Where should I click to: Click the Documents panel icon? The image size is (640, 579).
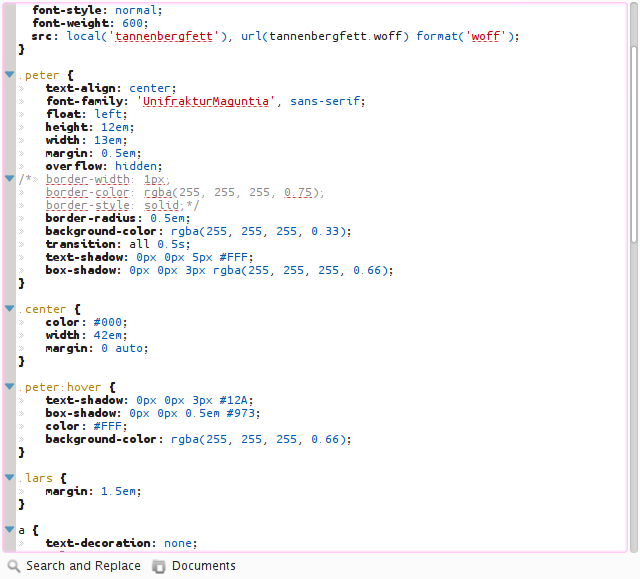[159, 566]
